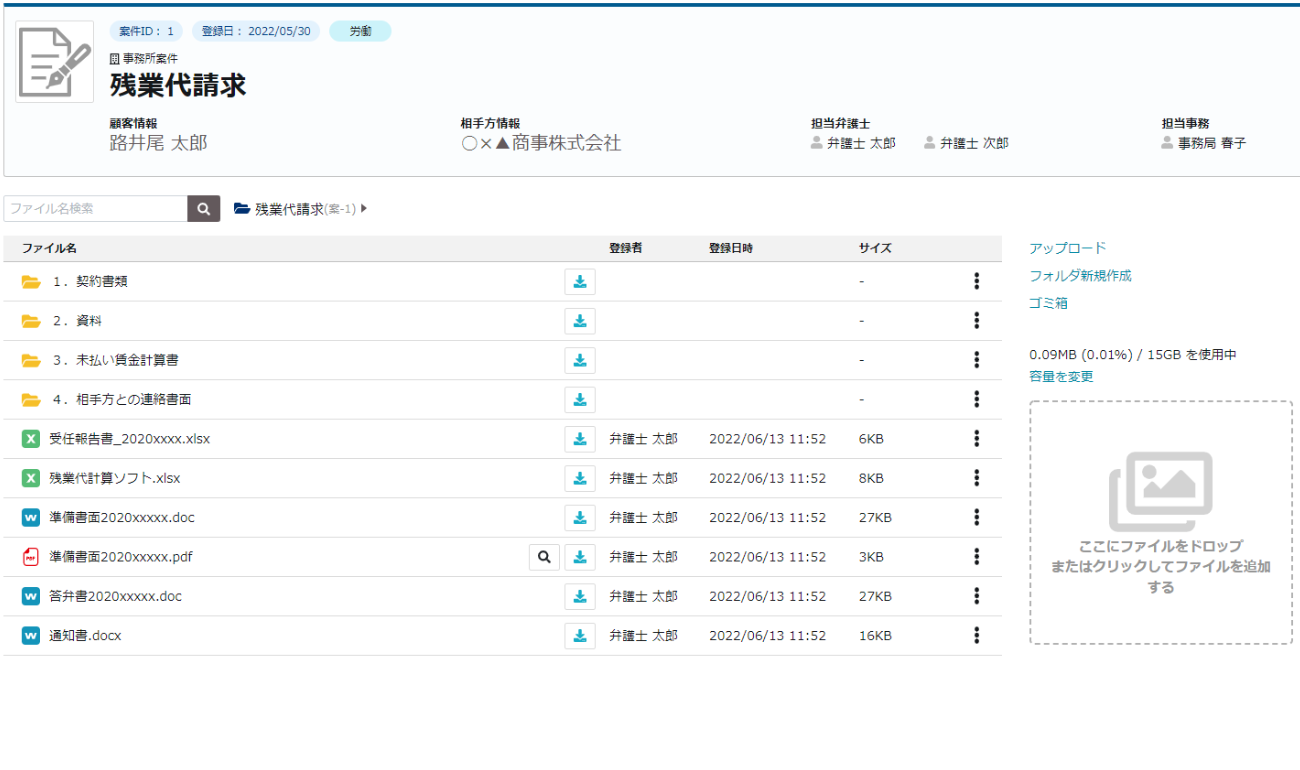Download 準備書面2020xxxxx.doc
Viewport: 1300px width, 770px height.
(580, 518)
